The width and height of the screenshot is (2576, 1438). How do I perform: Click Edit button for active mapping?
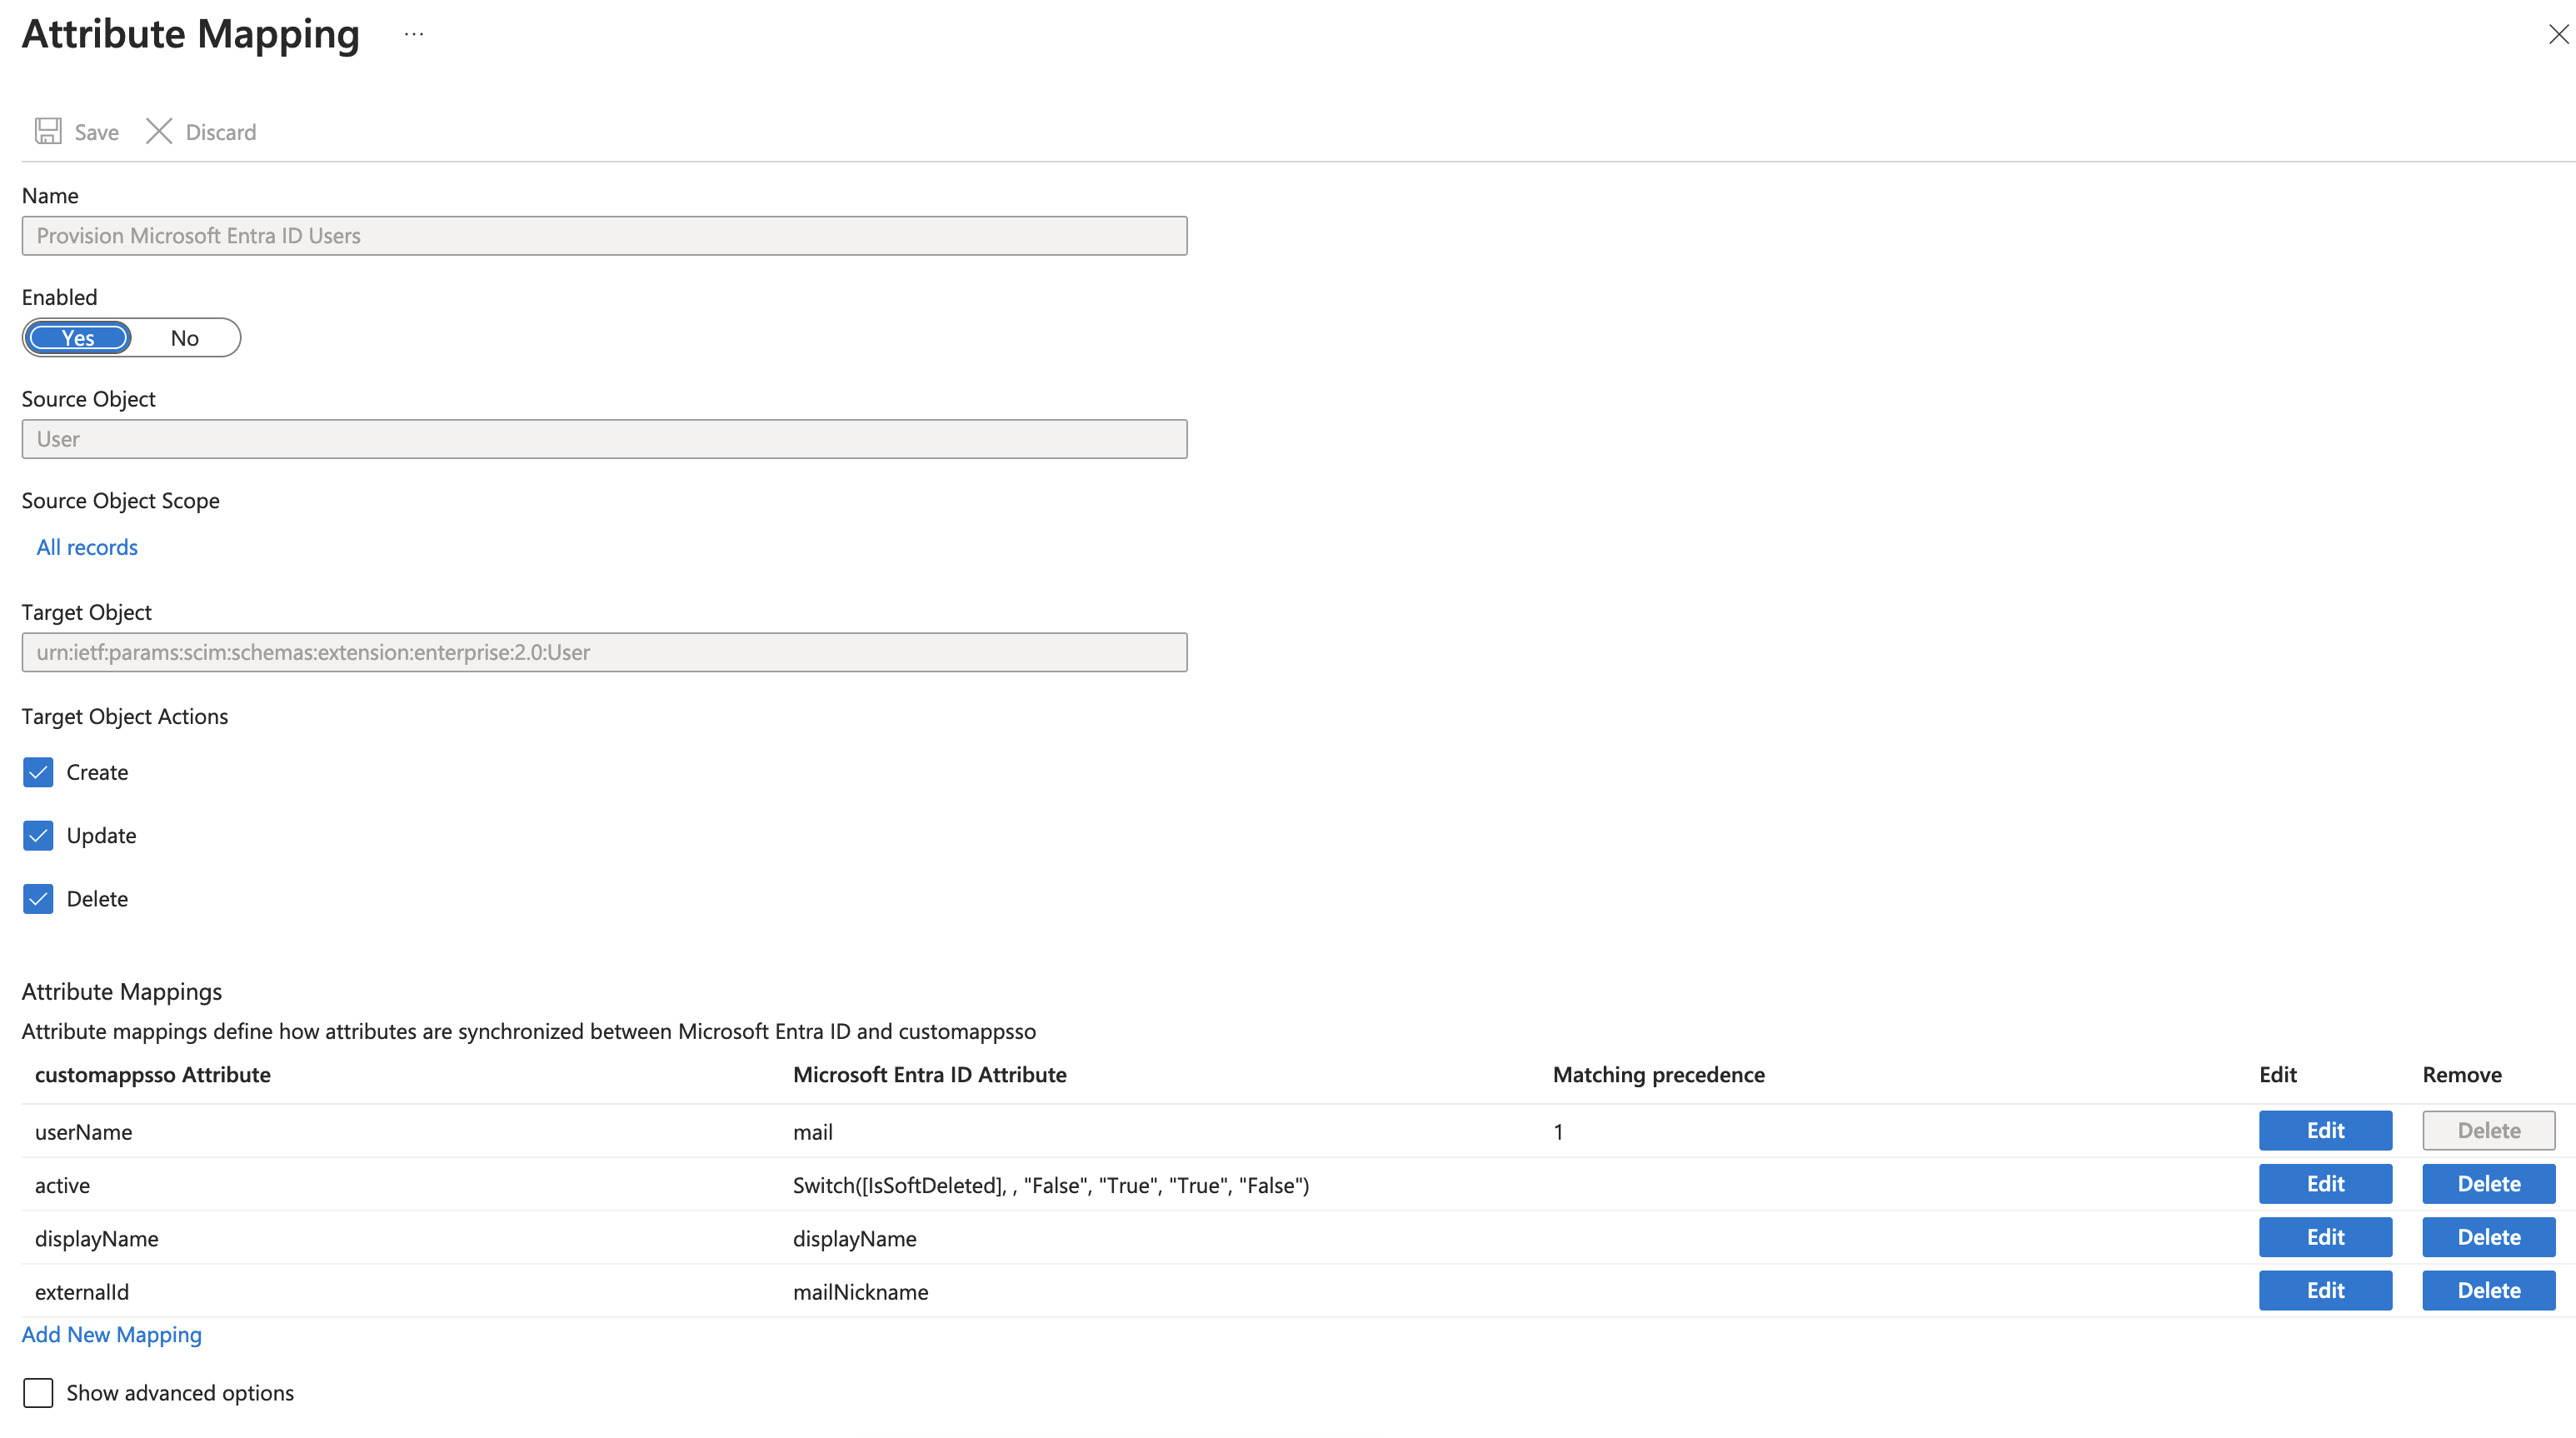[x=2324, y=1183]
